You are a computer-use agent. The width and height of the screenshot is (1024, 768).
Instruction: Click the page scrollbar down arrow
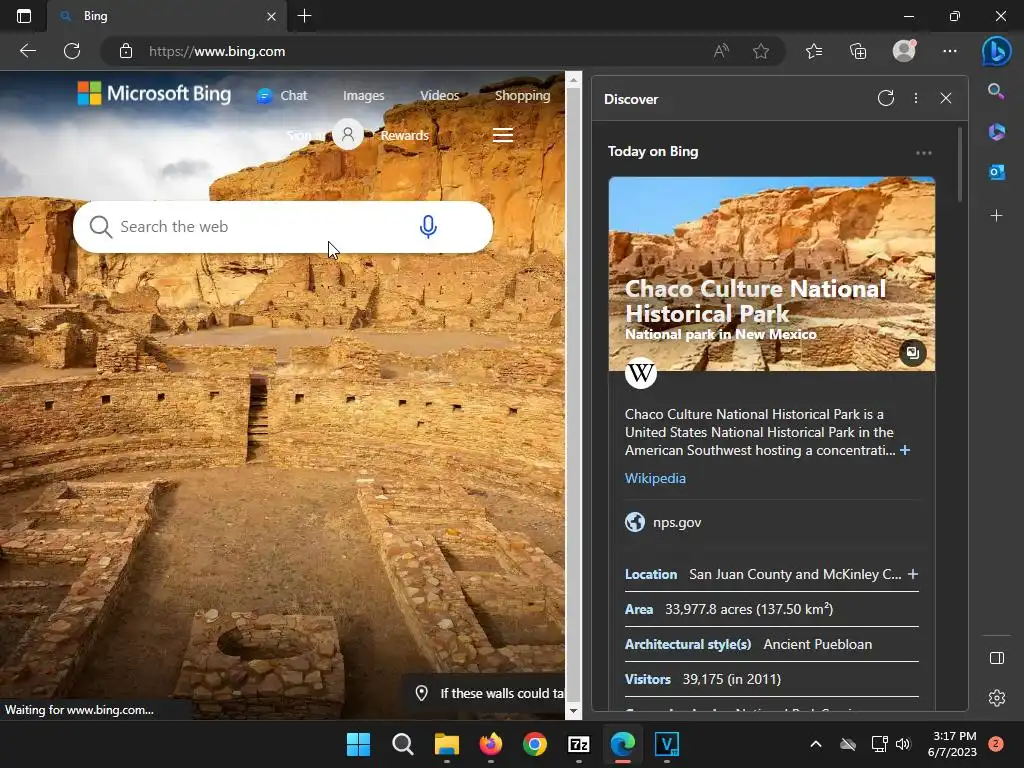[573, 711]
